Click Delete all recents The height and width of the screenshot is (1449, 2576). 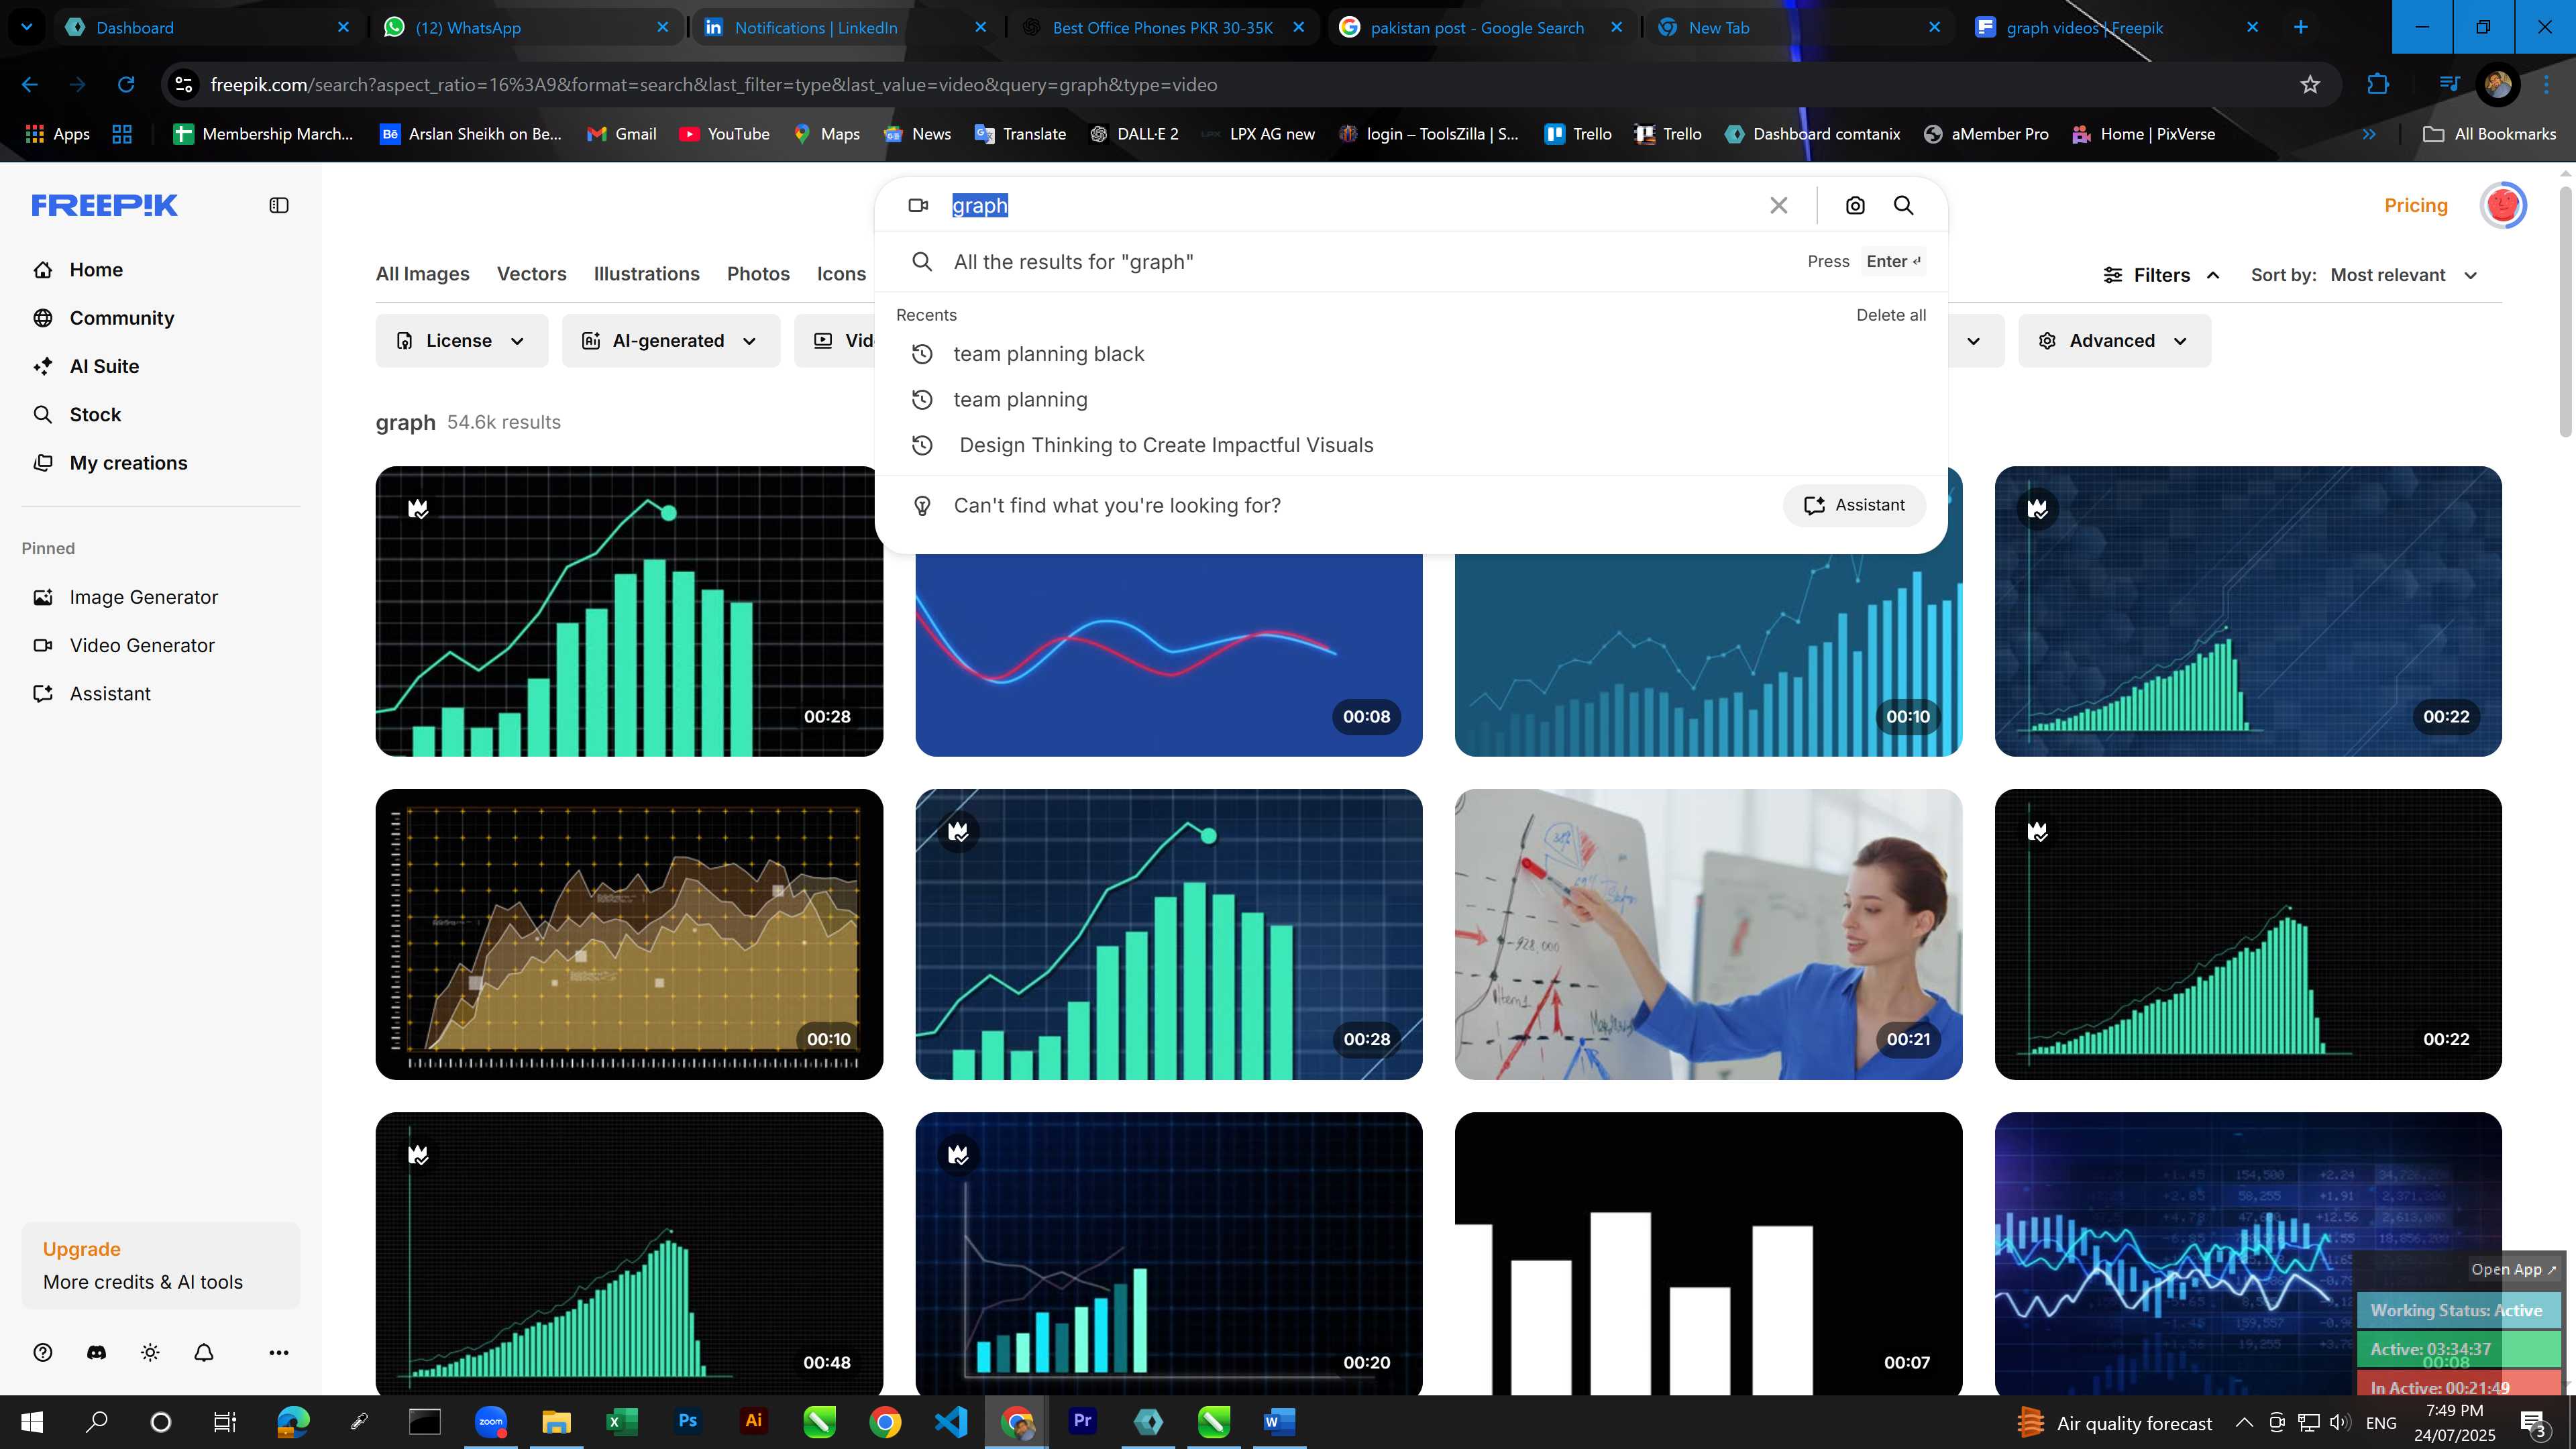[x=1890, y=315]
